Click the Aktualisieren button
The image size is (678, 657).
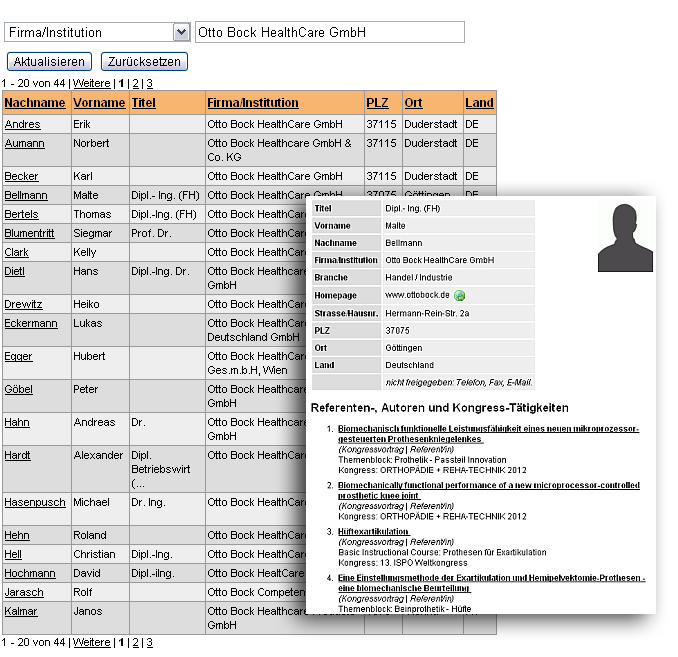(x=49, y=61)
